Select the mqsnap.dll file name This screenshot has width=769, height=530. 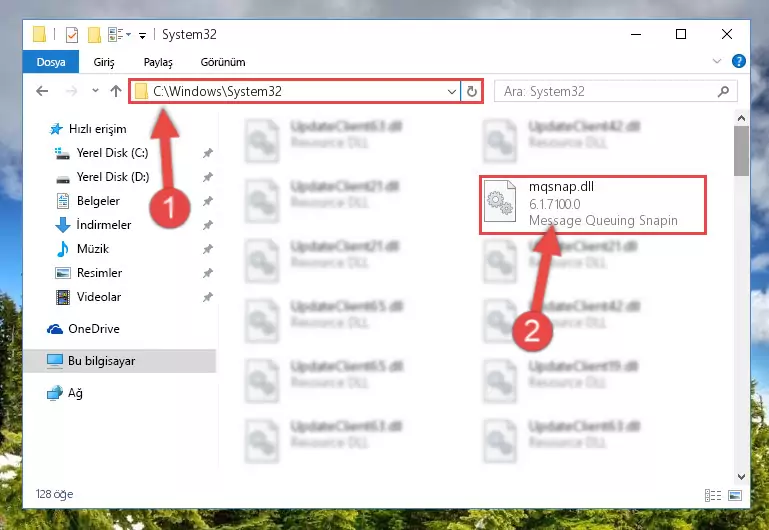[x=561, y=187]
